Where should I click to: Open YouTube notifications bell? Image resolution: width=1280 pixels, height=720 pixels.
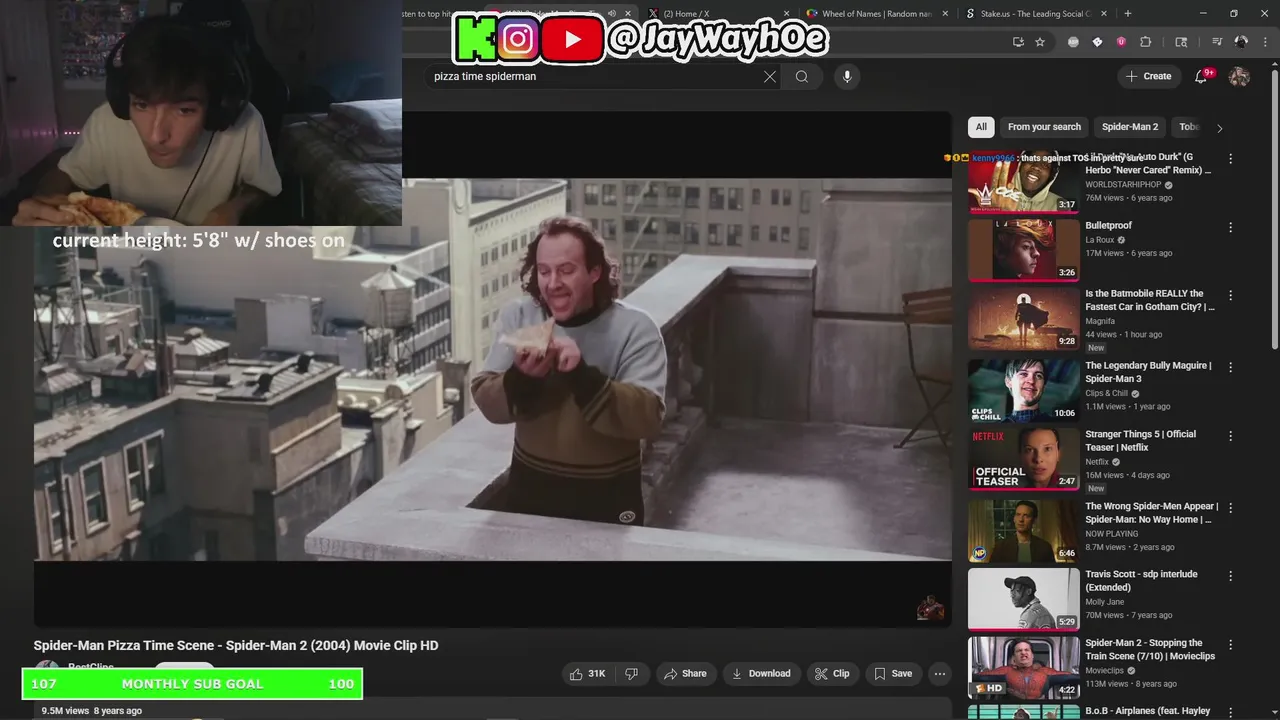click(x=1202, y=76)
